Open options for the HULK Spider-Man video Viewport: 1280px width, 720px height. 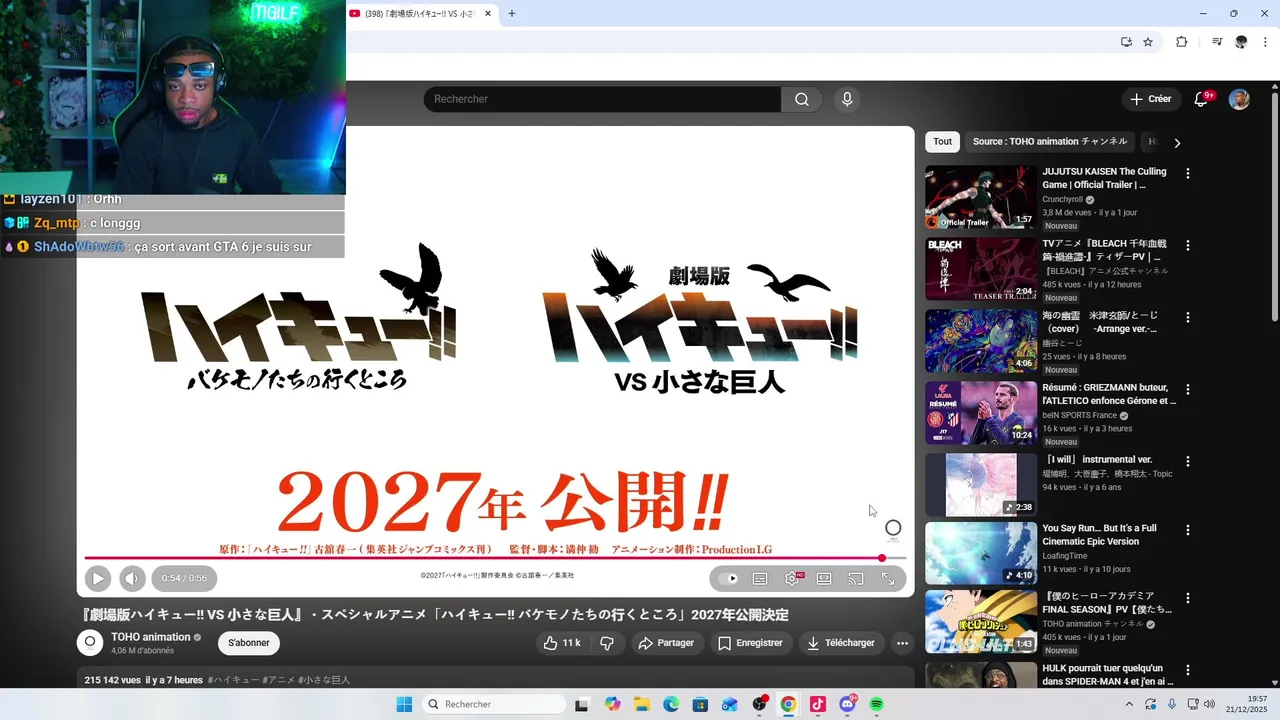pos(1188,670)
